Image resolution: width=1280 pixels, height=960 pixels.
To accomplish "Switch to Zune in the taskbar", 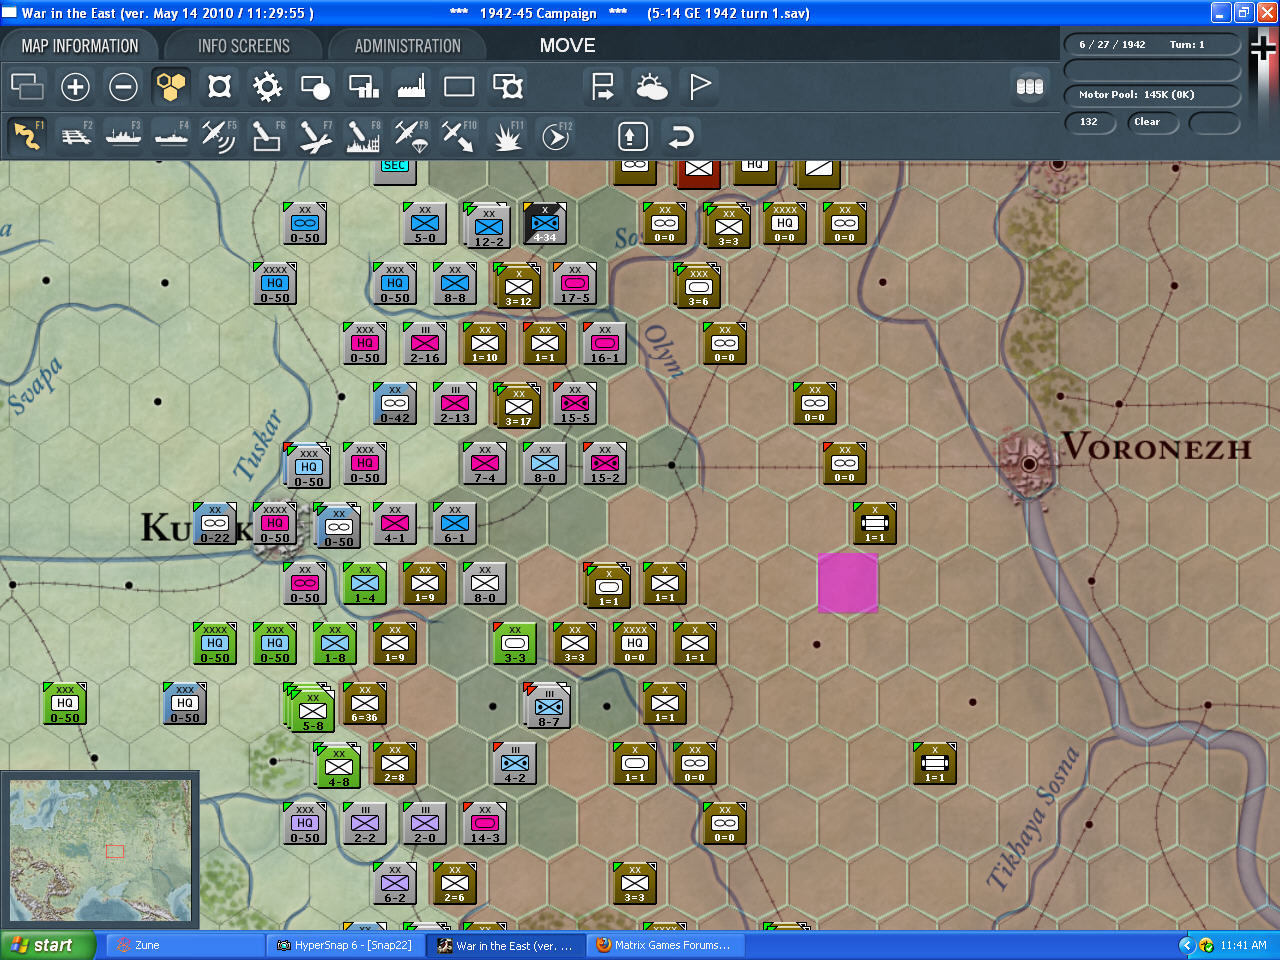I will tap(185, 945).
